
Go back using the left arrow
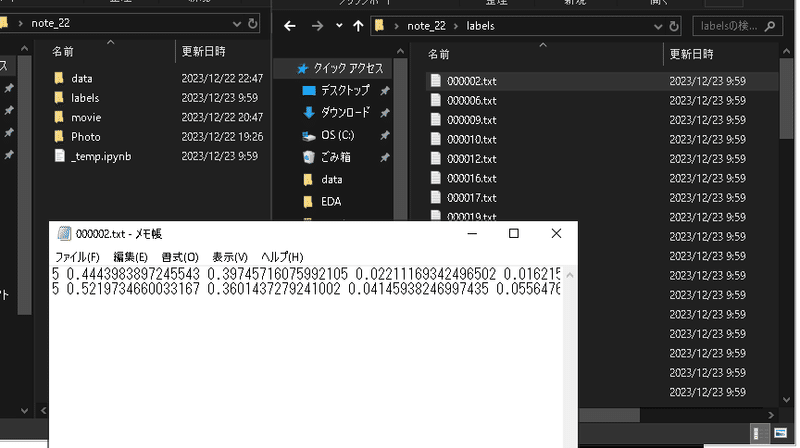coord(290,26)
